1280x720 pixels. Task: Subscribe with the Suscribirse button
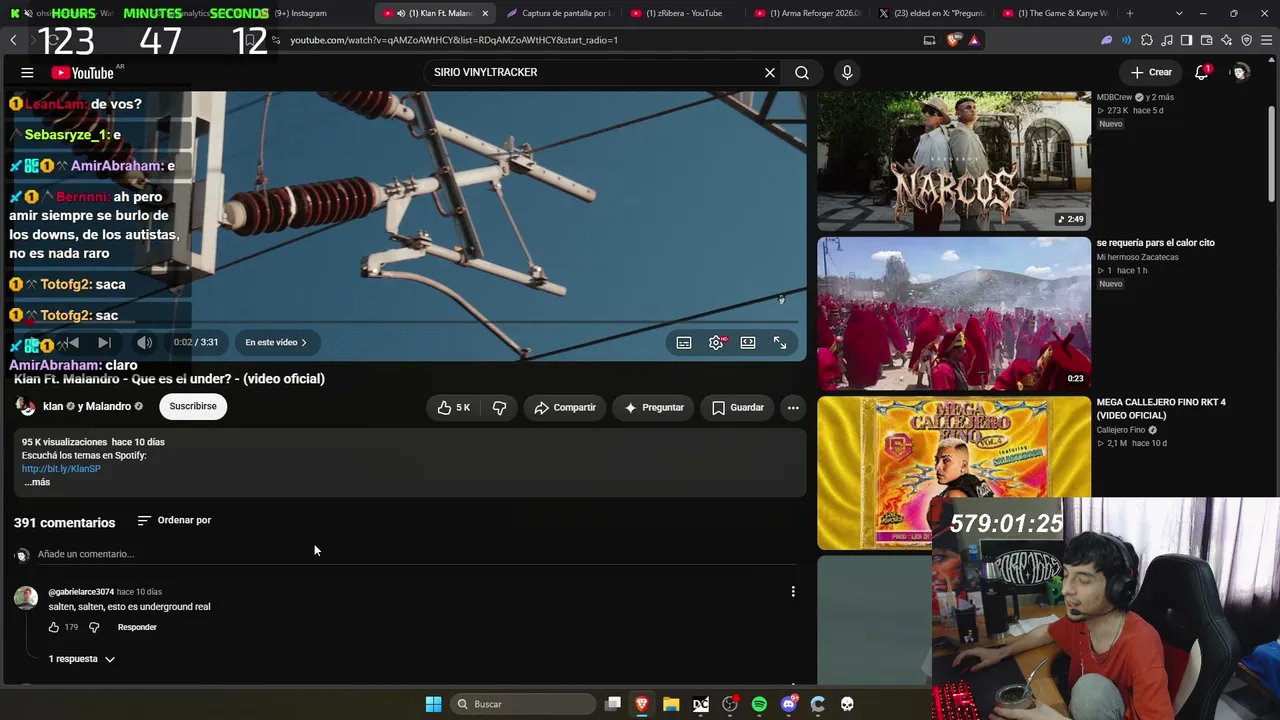(x=193, y=406)
